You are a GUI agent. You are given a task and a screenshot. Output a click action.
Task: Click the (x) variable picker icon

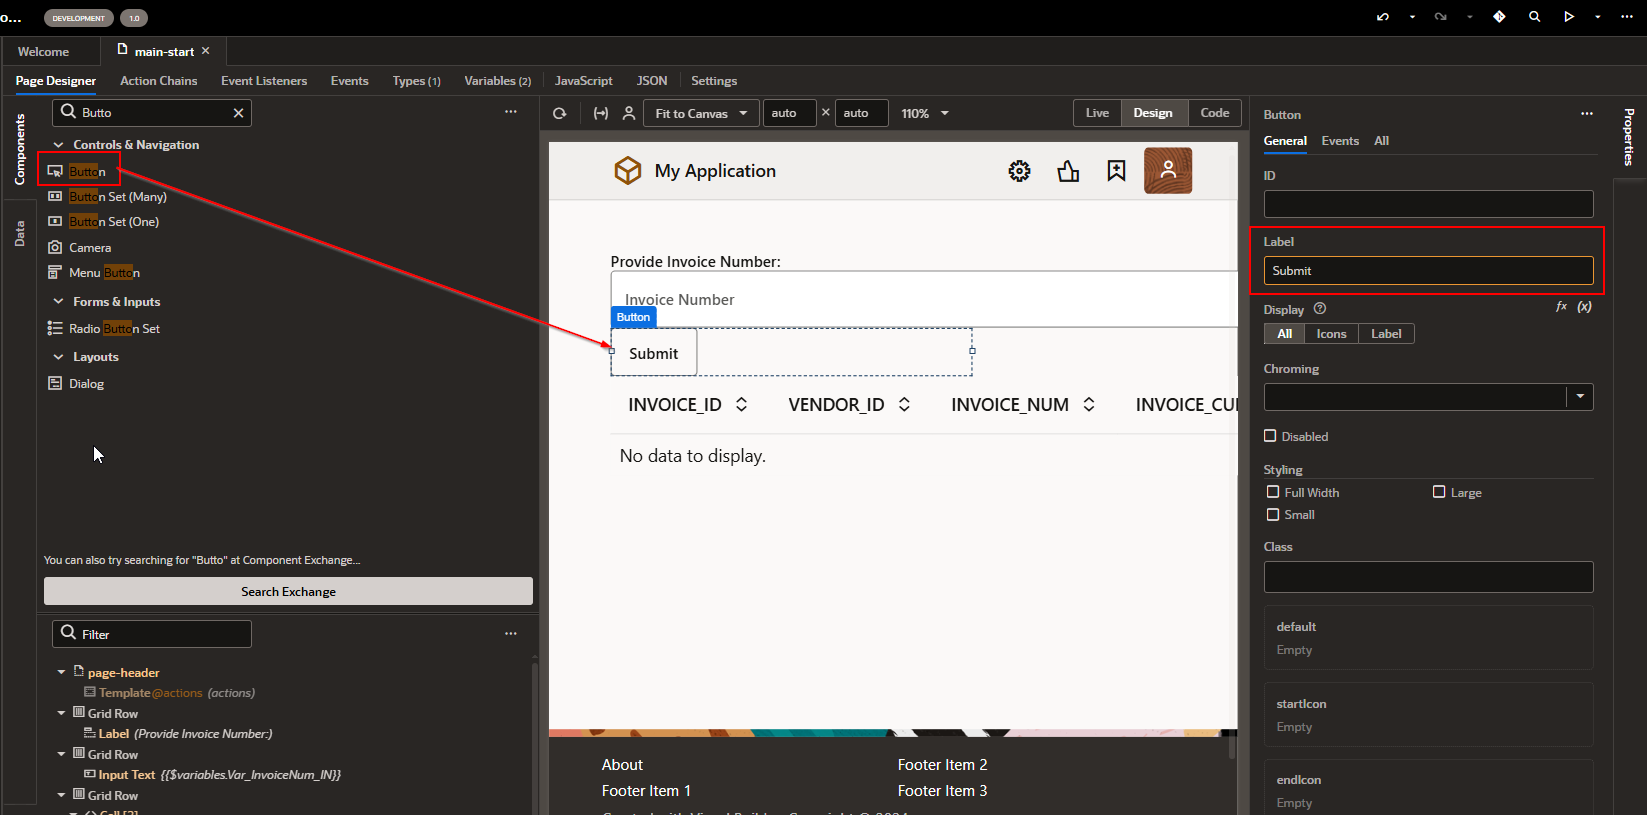coord(1585,307)
